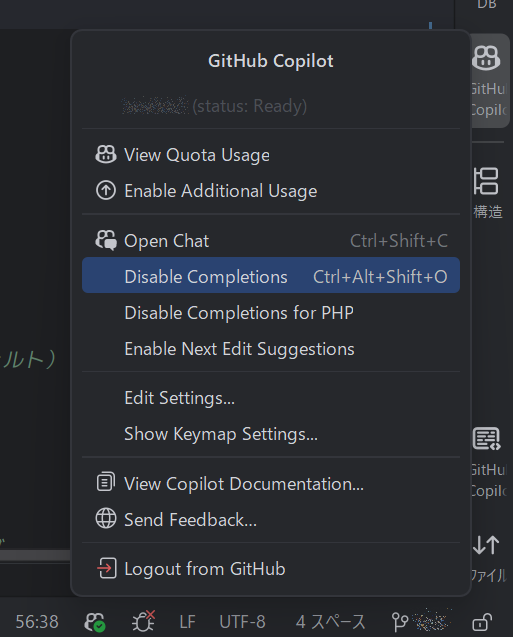
Task: Select Disable Completions in the Copilot menu
Action: click(x=271, y=275)
